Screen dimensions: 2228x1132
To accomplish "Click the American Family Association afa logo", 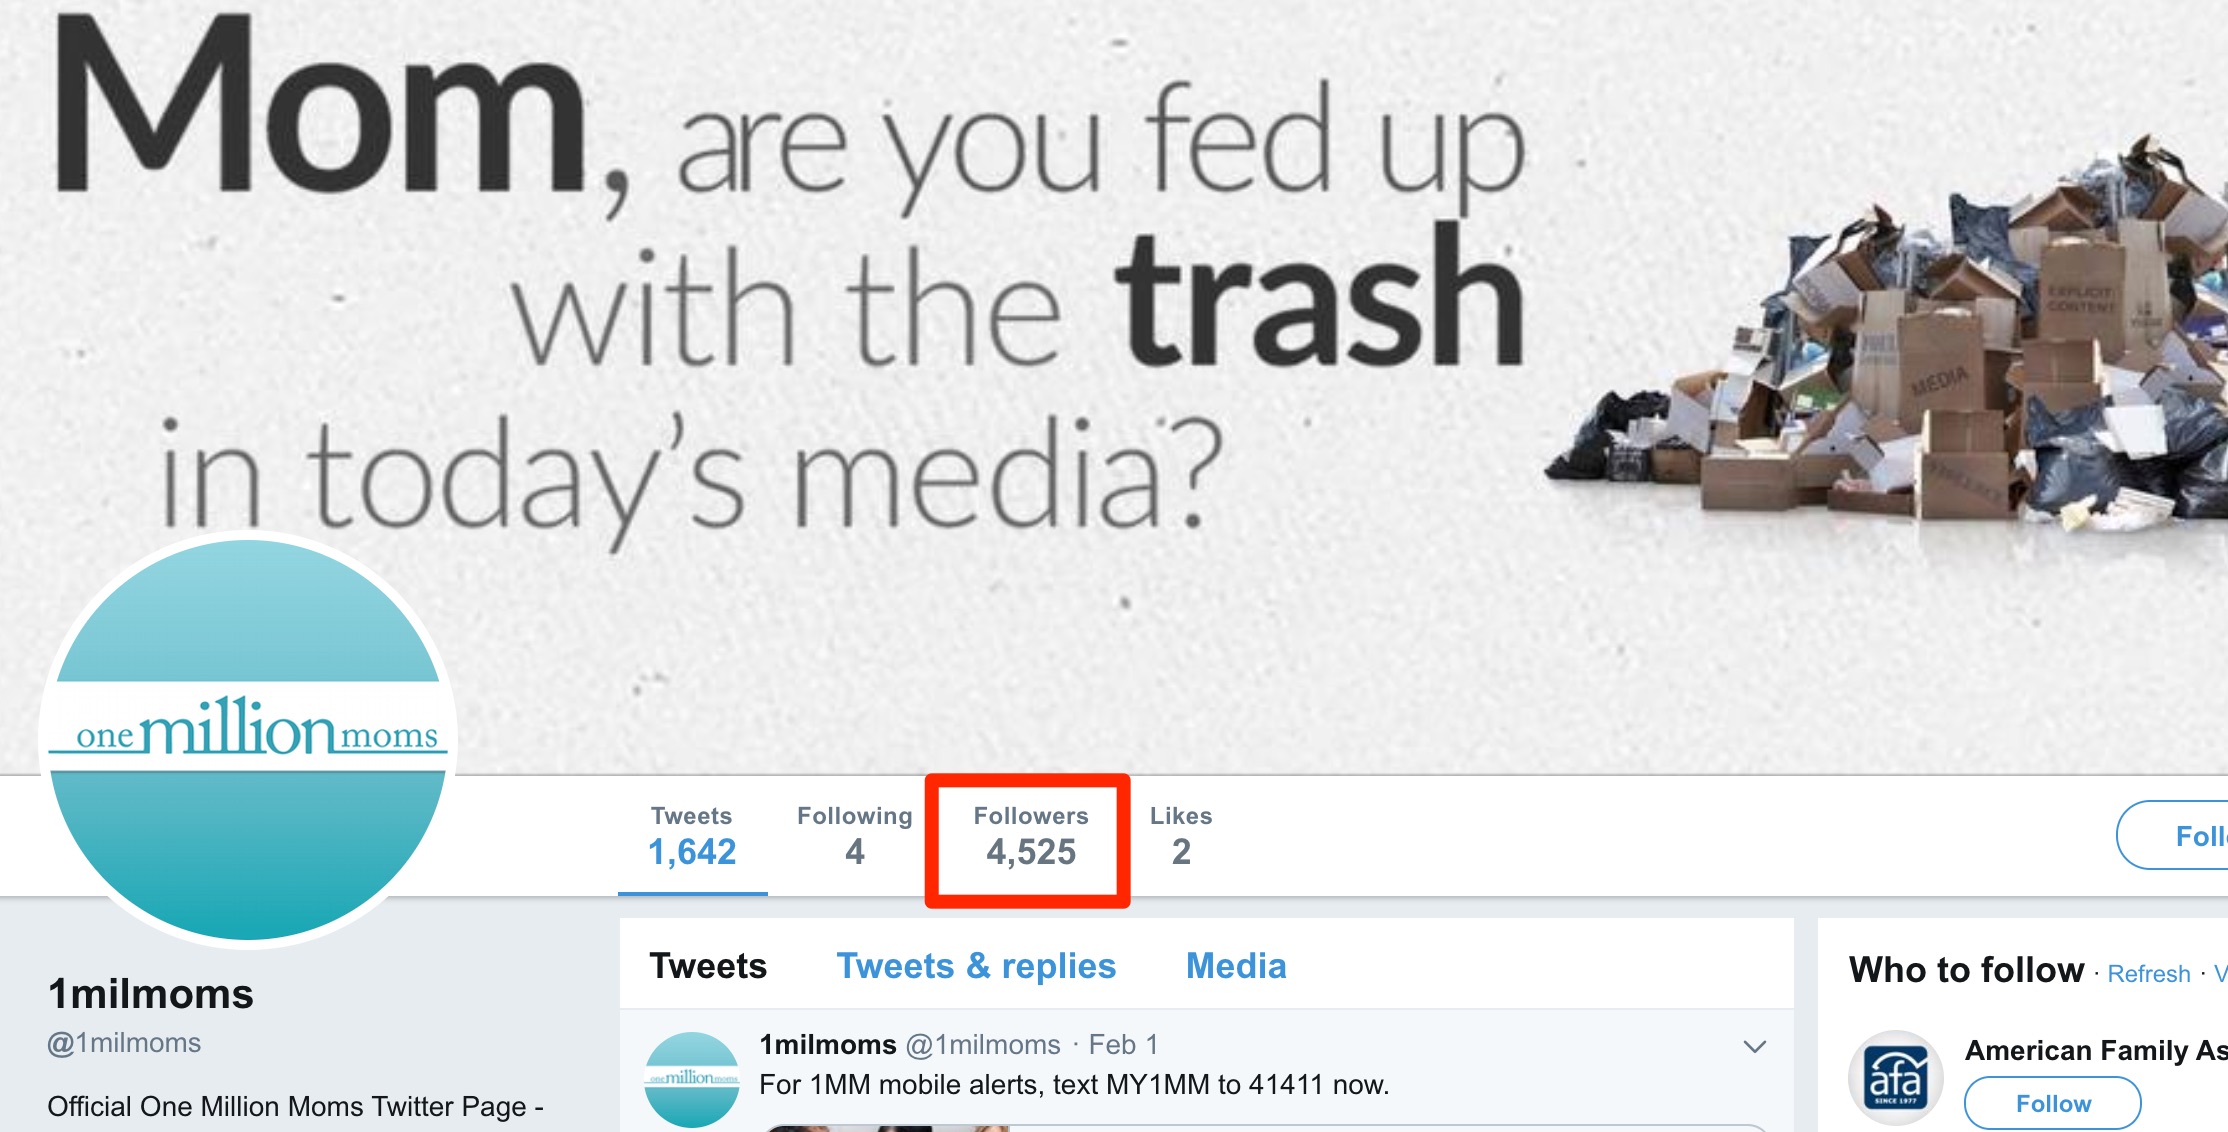I will (1895, 1078).
